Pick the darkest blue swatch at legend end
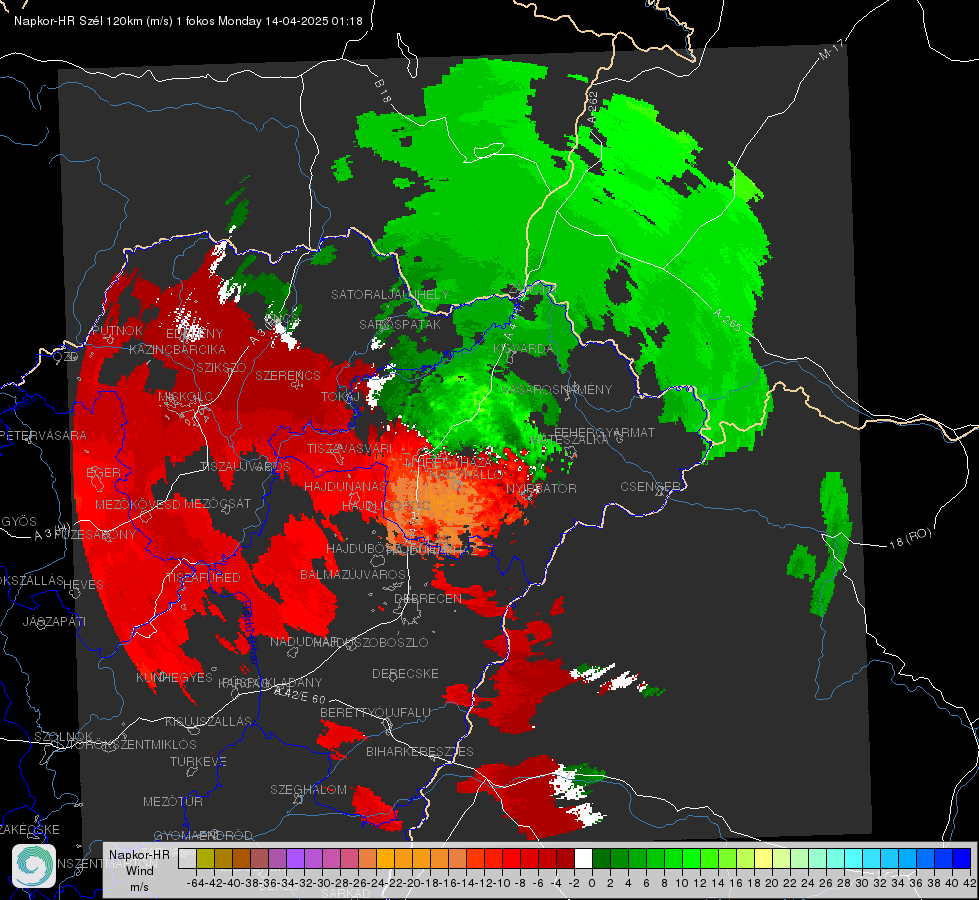The height and width of the screenshot is (900, 979). tap(962, 858)
